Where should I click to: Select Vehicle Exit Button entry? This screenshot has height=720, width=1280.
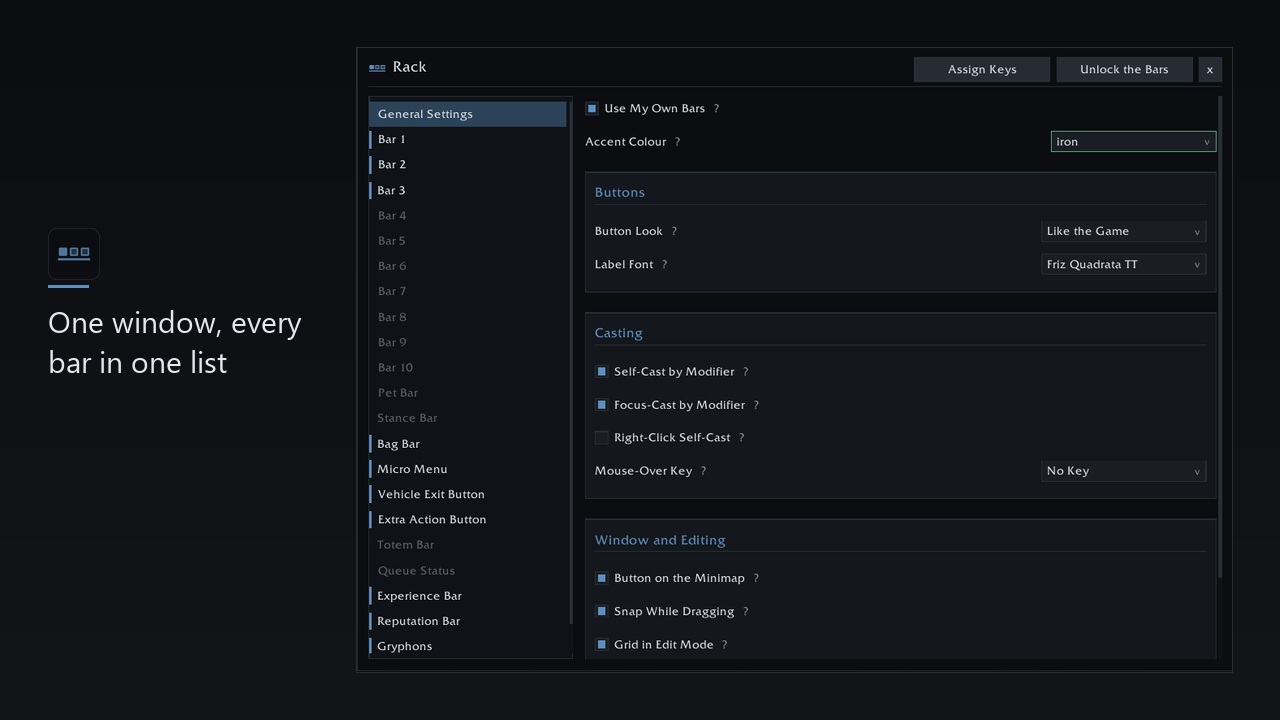click(468, 494)
